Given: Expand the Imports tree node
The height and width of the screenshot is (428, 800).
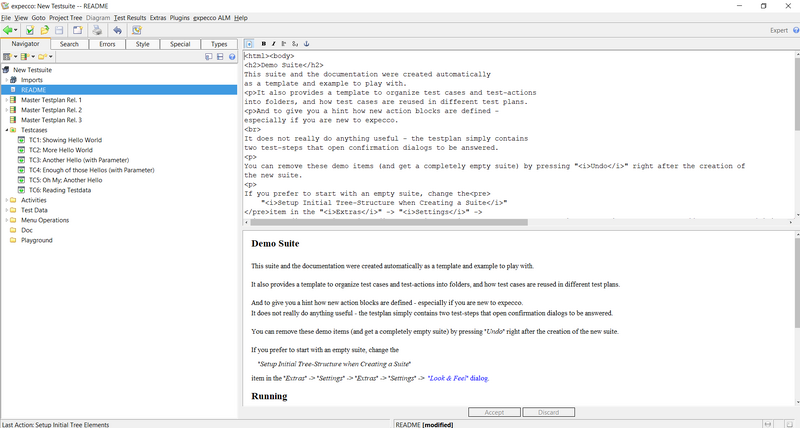Looking at the screenshot, I should pos(7,80).
